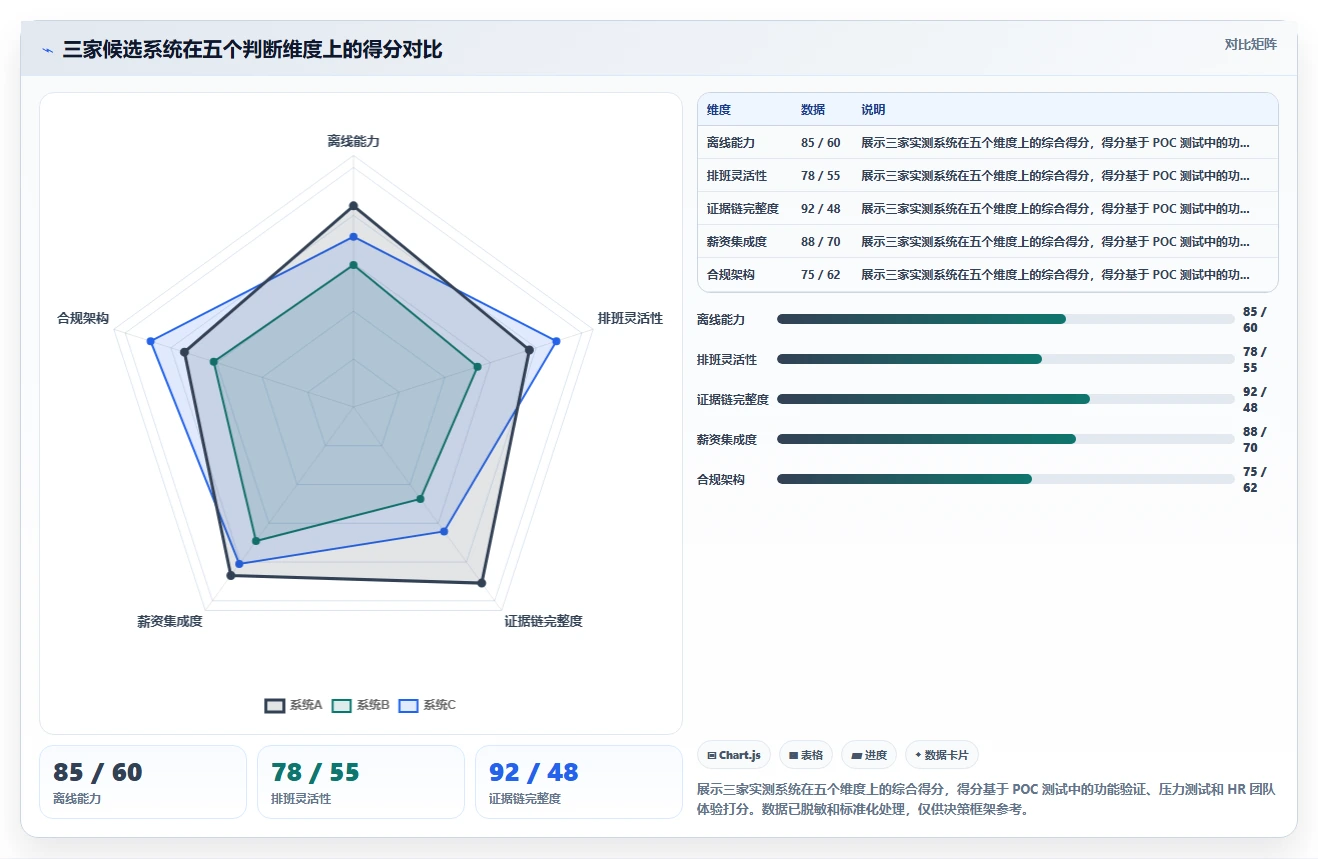
Task: Open the 92 / 48 证据链完整度 stat card
Action: pyautogui.click(x=579, y=782)
